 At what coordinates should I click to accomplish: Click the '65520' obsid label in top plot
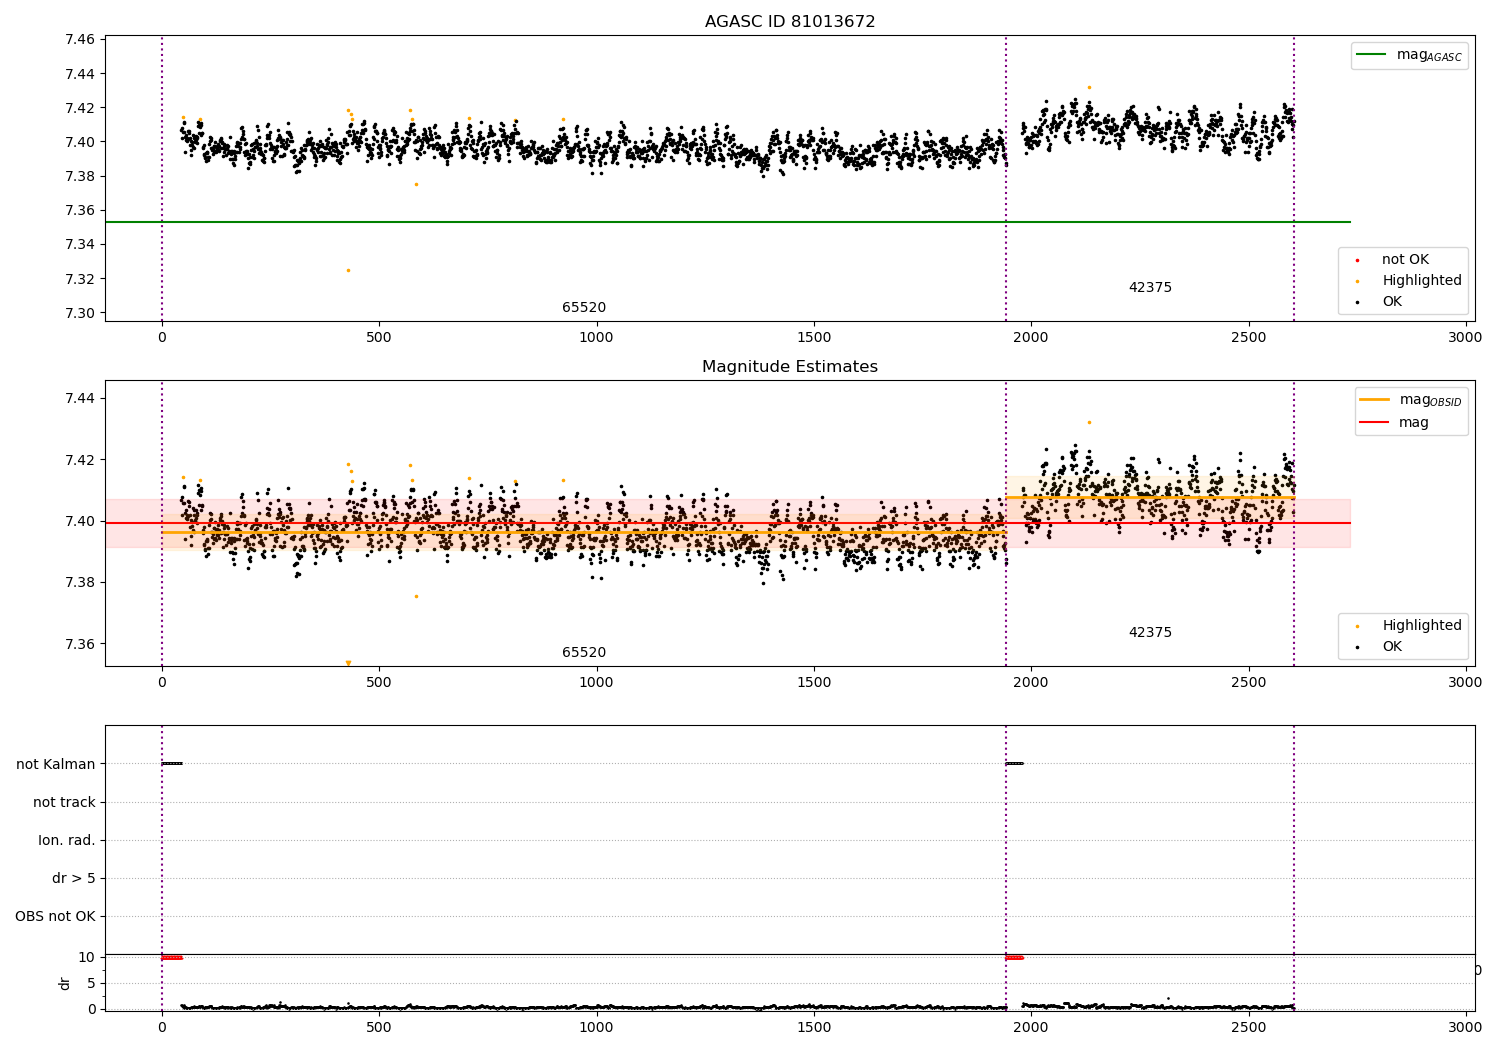click(x=584, y=308)
